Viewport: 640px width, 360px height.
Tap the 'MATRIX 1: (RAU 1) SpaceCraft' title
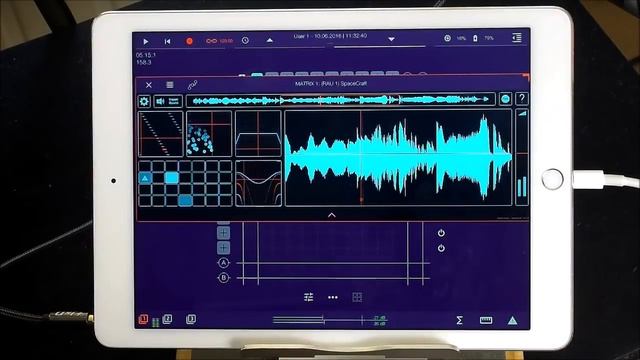[x=331, y=84]
